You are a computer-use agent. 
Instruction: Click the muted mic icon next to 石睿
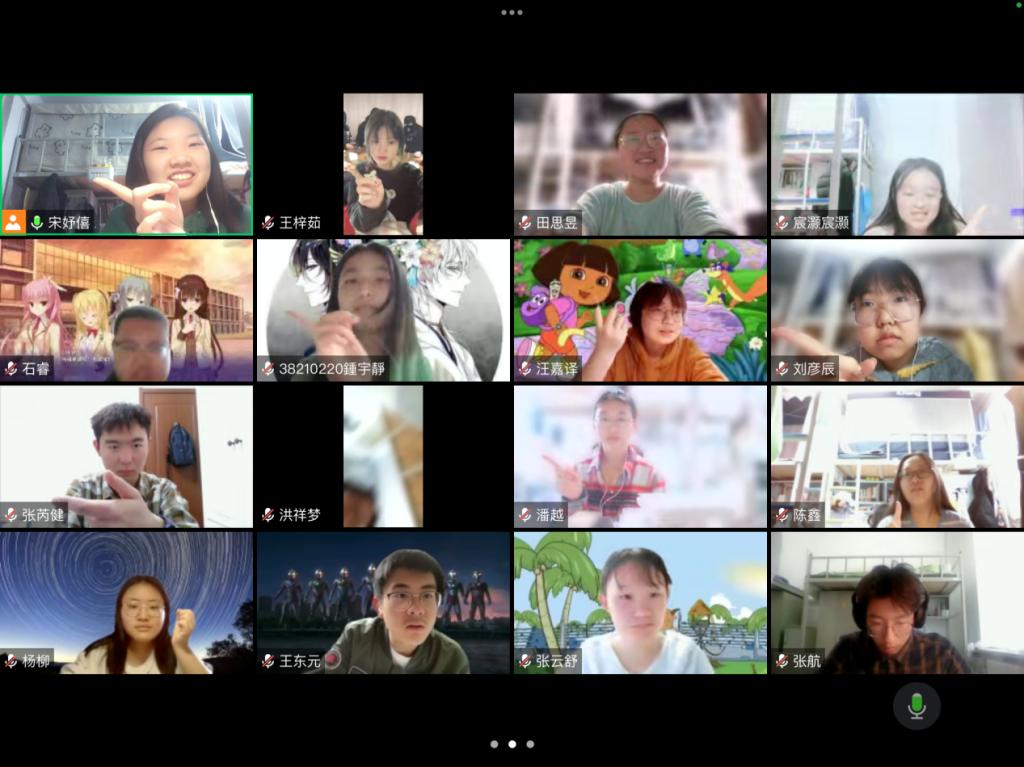coord(11,369)
